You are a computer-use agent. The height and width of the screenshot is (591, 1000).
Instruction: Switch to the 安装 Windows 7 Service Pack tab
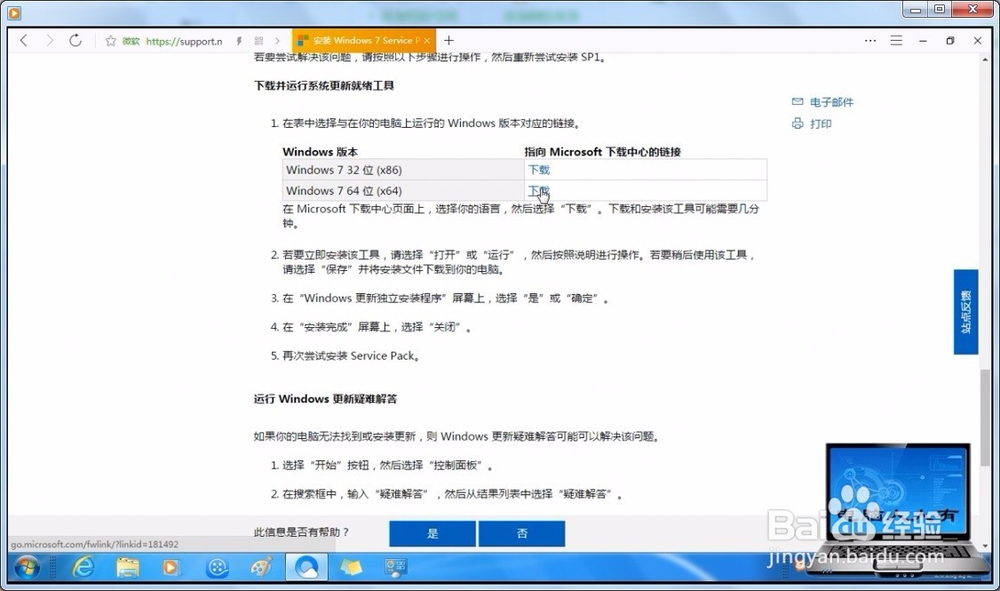point(364,40)
